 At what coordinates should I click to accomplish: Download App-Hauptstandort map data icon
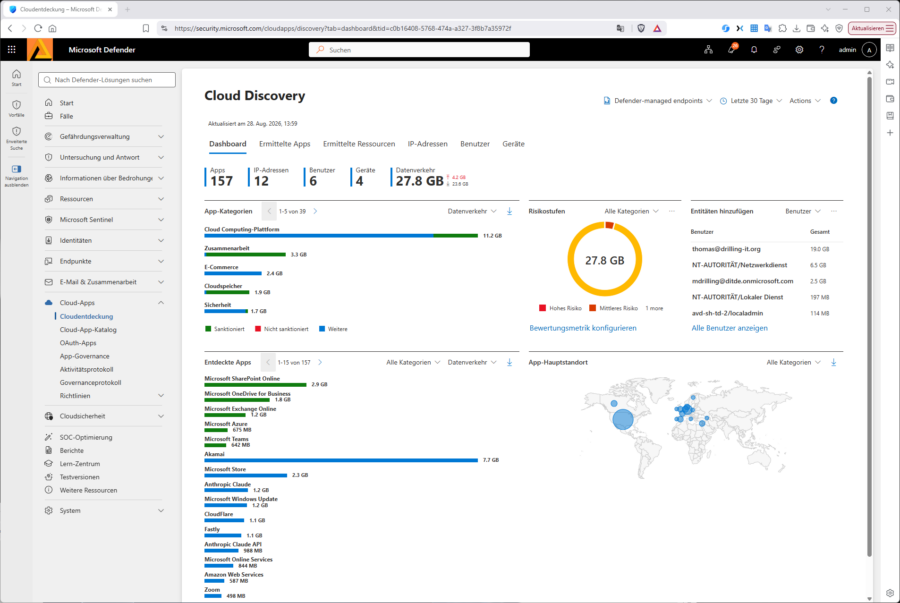point(833,362)
